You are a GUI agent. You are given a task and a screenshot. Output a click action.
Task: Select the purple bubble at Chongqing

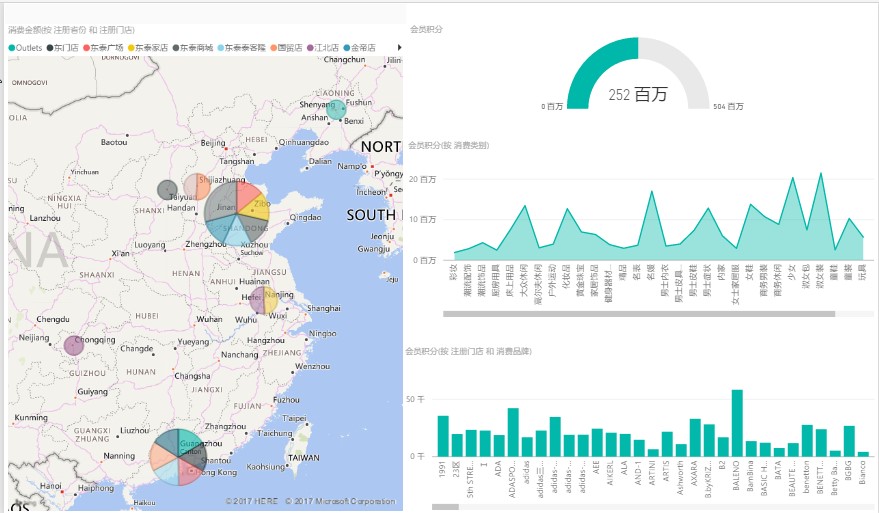73,345
